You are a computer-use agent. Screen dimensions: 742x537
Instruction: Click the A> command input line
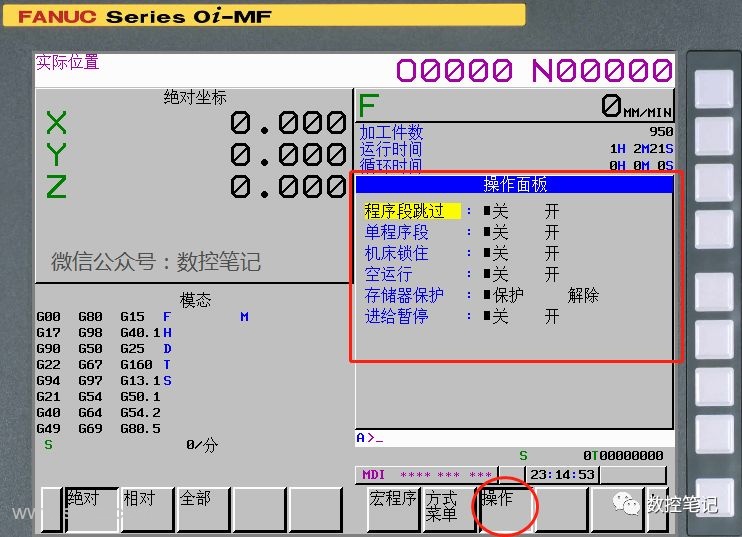[514, 438]
